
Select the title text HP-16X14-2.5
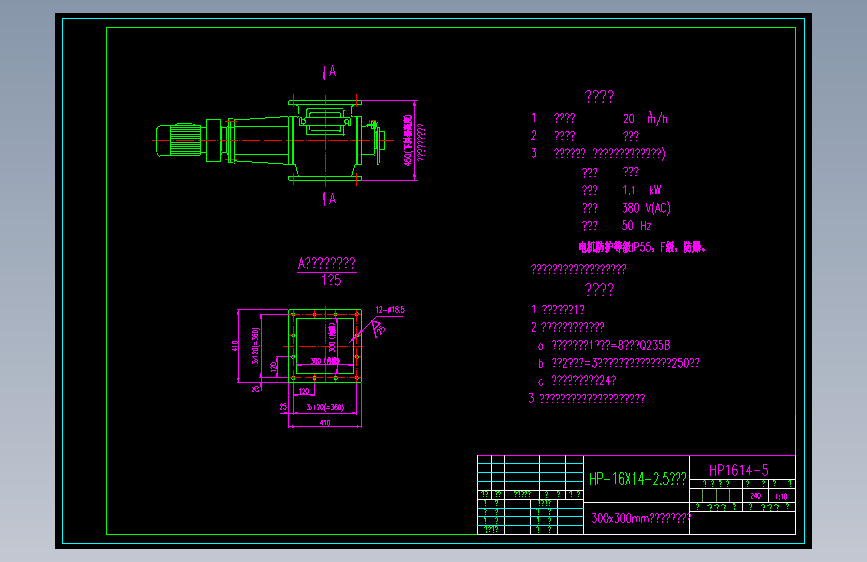[638, 479]
